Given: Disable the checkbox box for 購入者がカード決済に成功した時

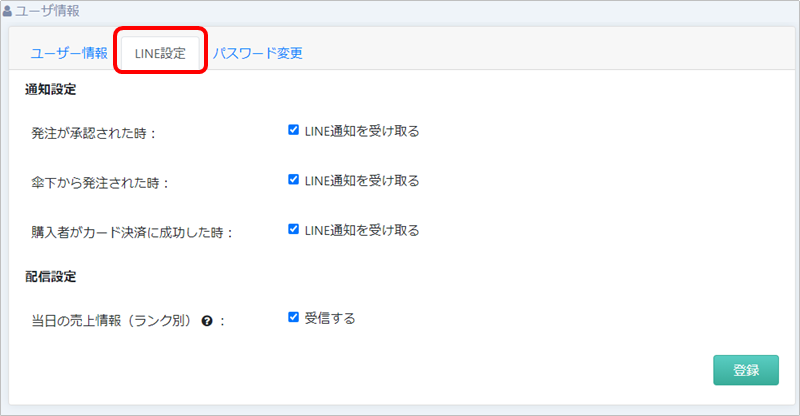Looking at the screenshot, I should click(293, 229).
